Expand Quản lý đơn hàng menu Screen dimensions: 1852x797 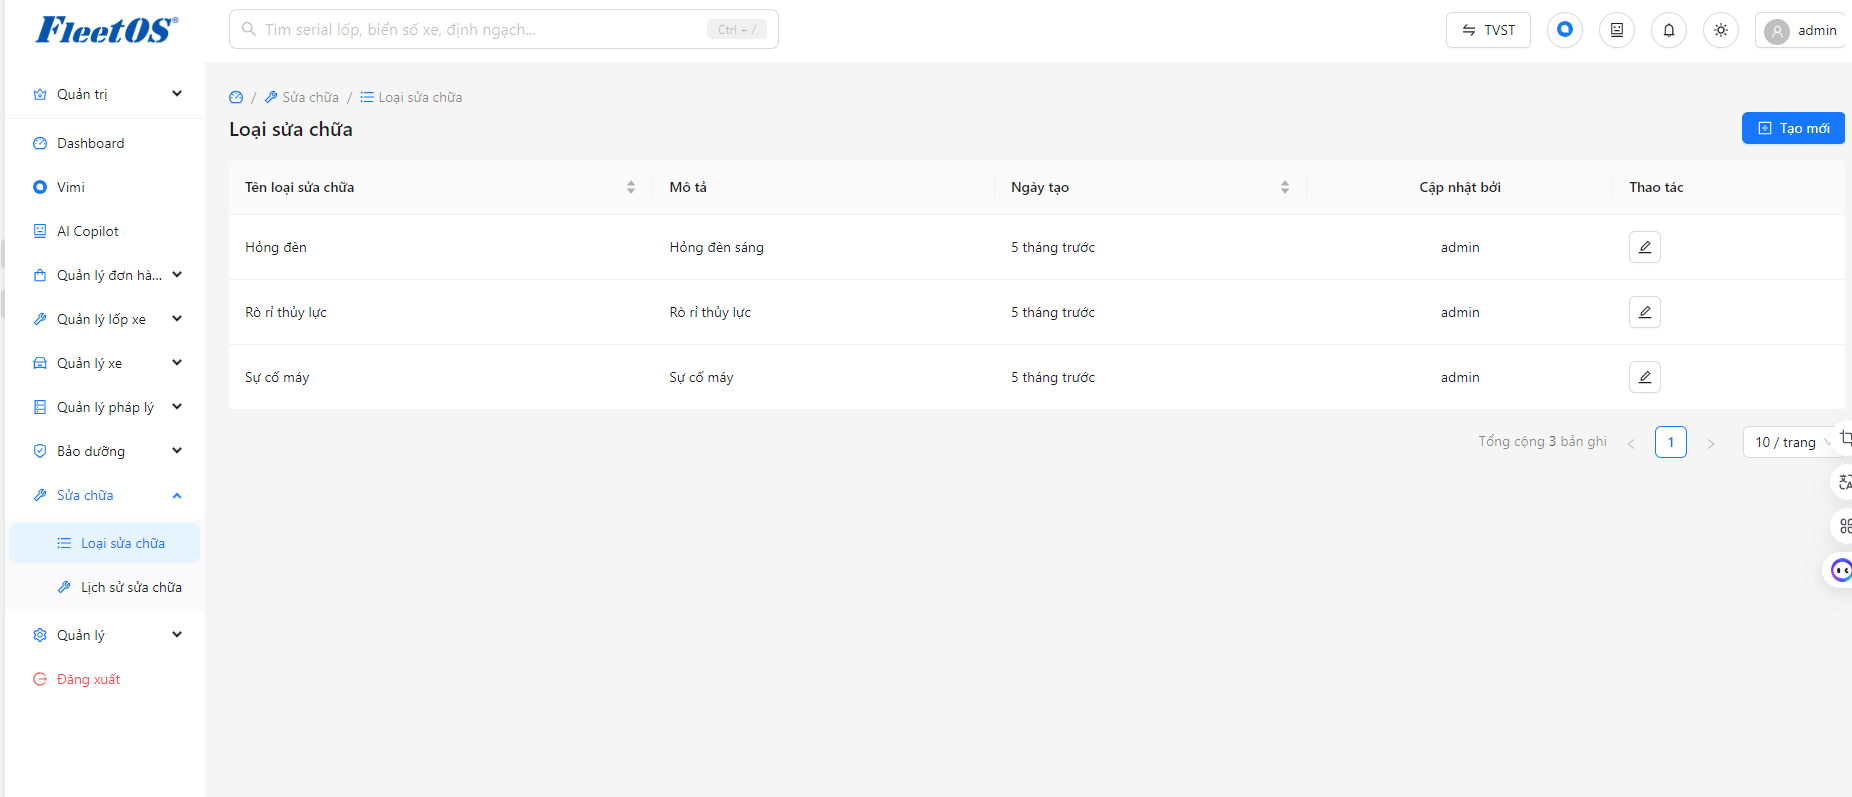tap(105, 275)
